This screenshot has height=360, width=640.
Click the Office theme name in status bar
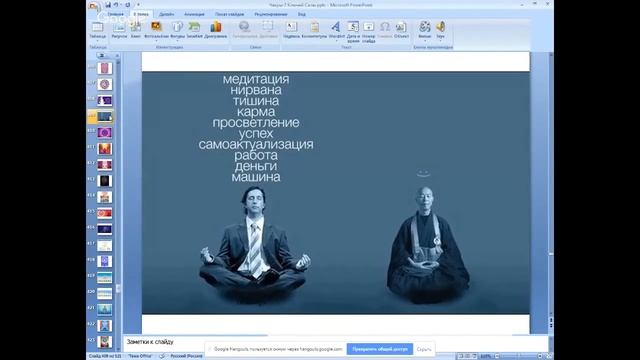tap(140, 356)
